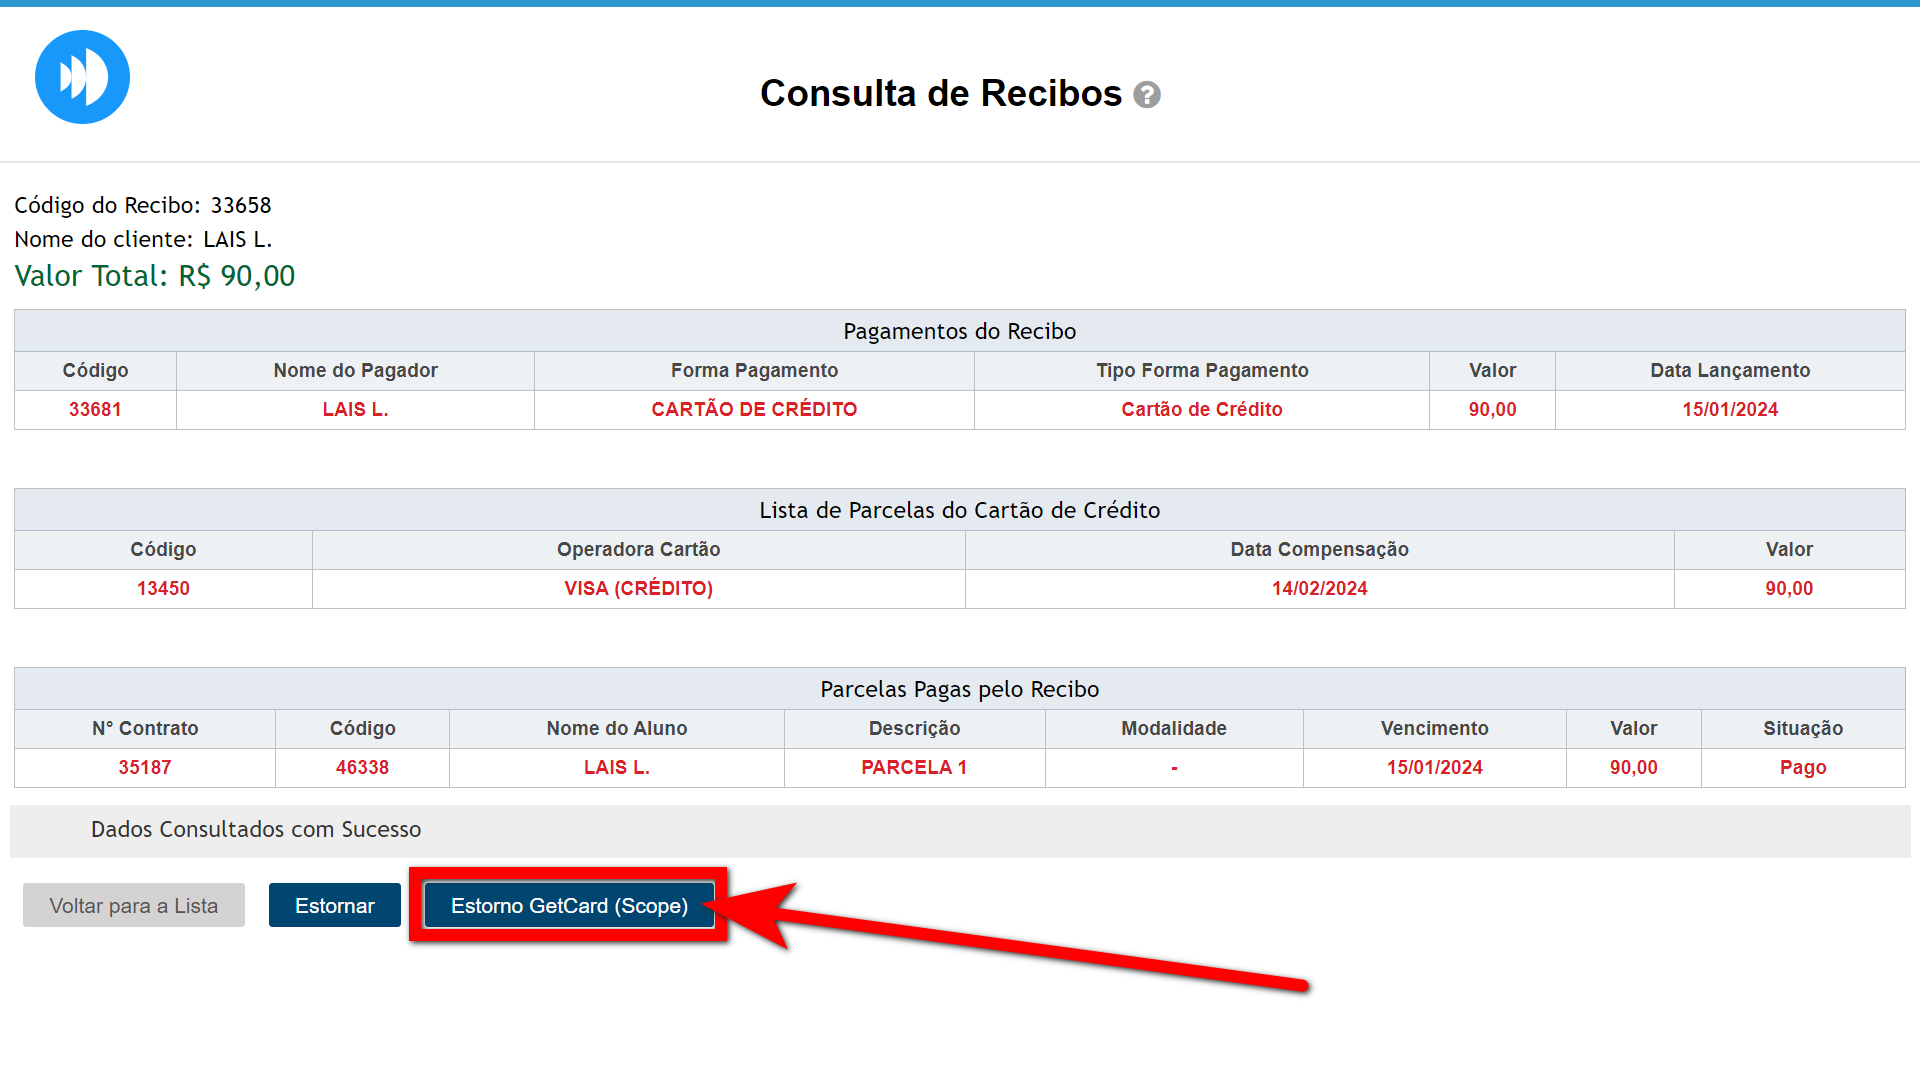1920x1080 pixels.
Task: Click the Vencimento column header
Action: click(1434, 728)
